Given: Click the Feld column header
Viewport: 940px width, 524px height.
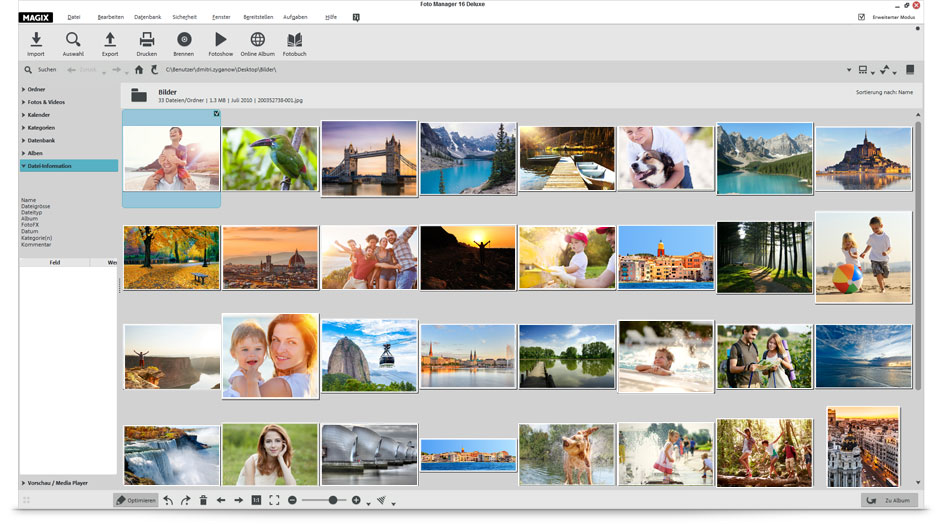Looking at the screenshot, I should pyautogui.click(x=55, y=263).
